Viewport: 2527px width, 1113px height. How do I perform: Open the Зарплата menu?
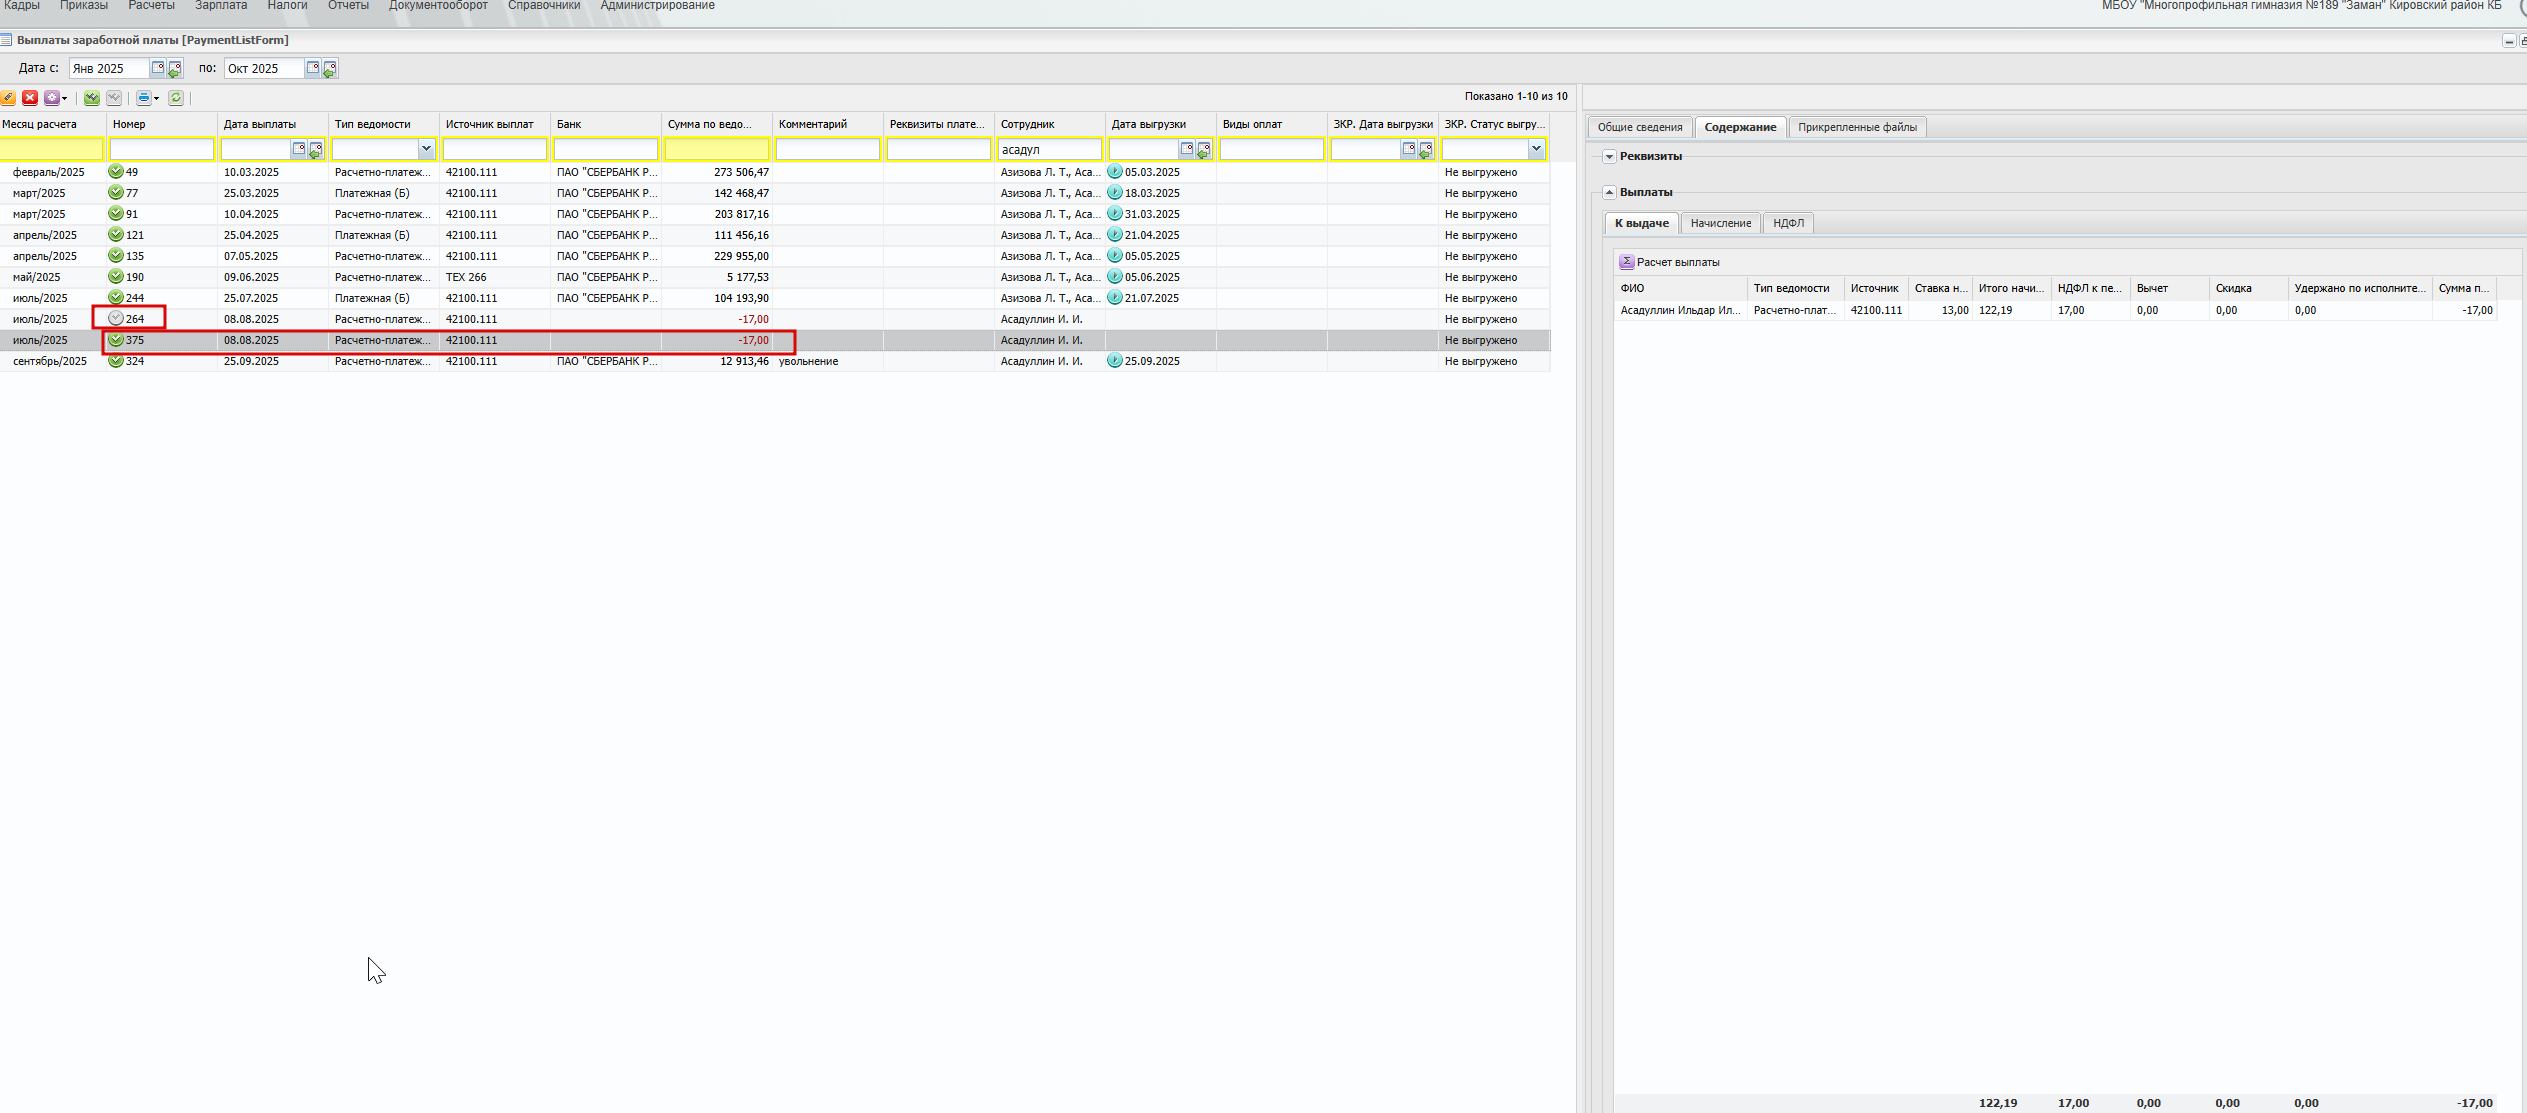pos(221,6)
